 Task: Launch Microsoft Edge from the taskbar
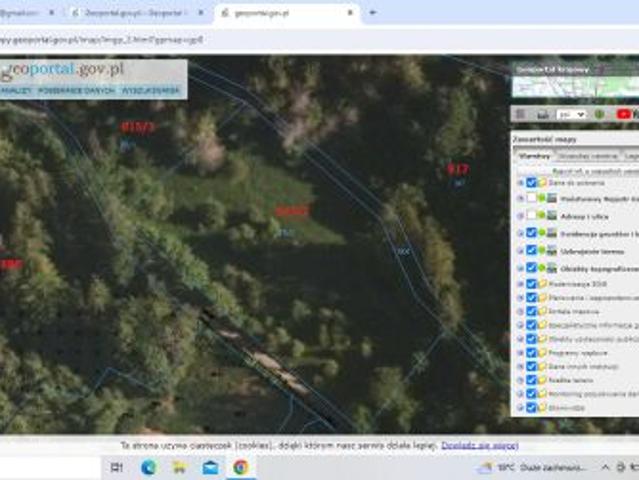click(149, 467)
